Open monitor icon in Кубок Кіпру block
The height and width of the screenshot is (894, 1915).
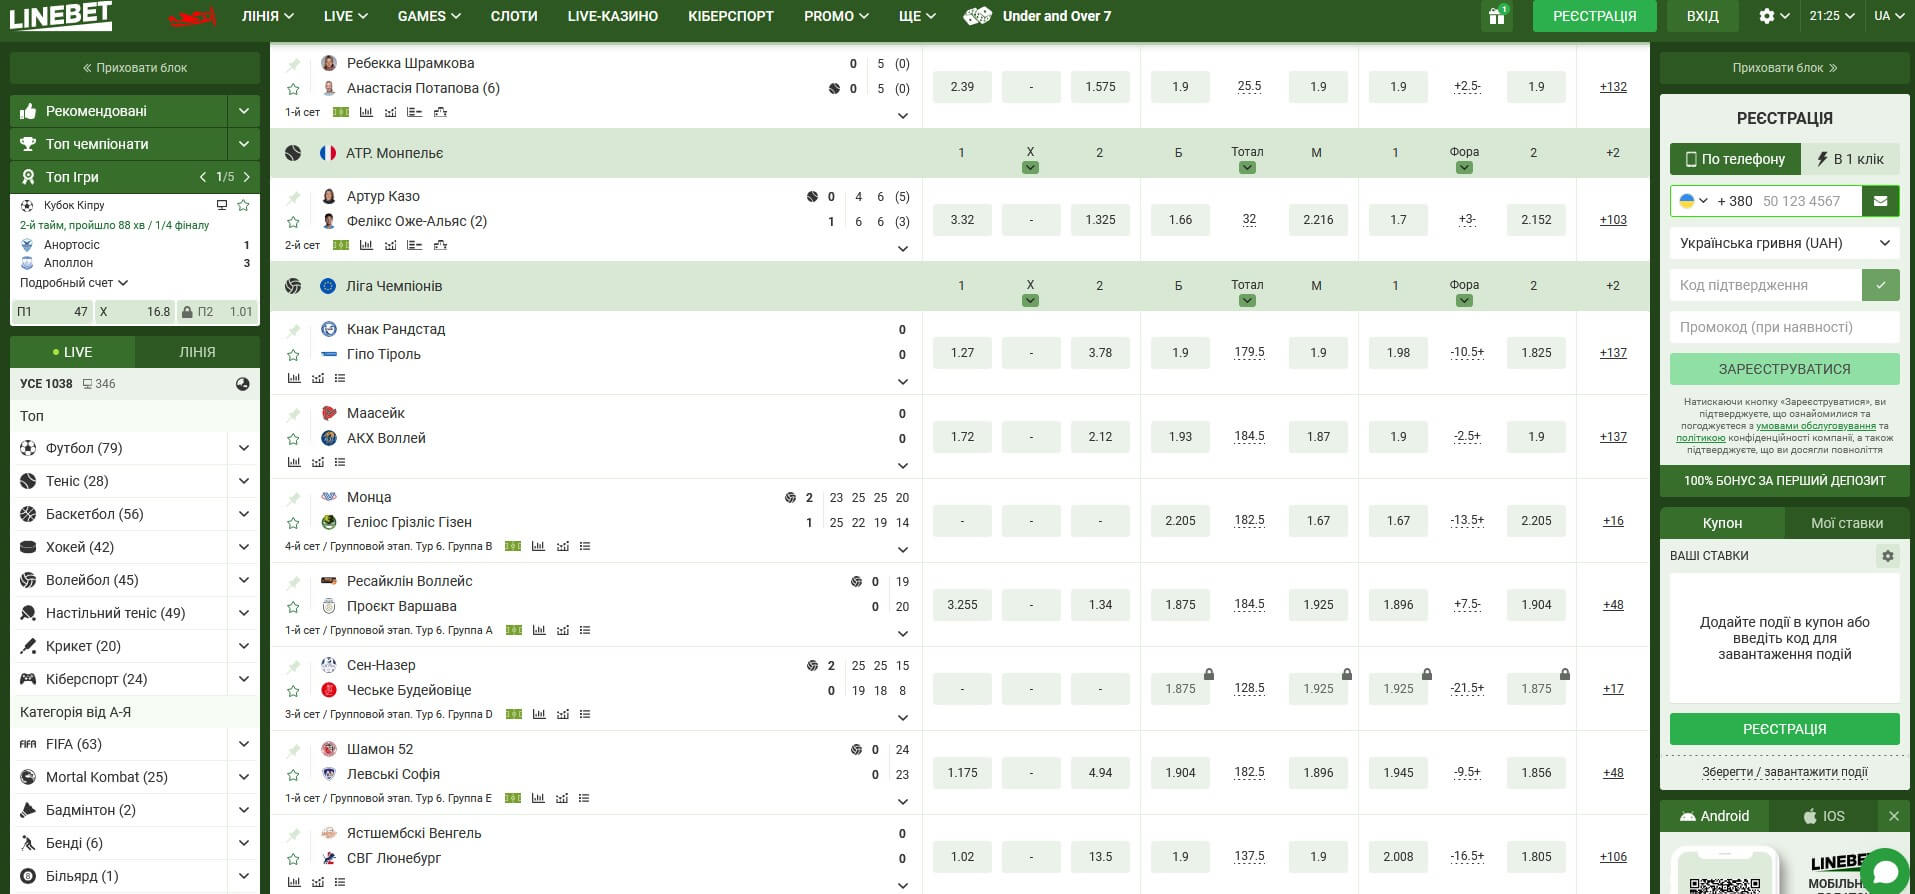222,205
